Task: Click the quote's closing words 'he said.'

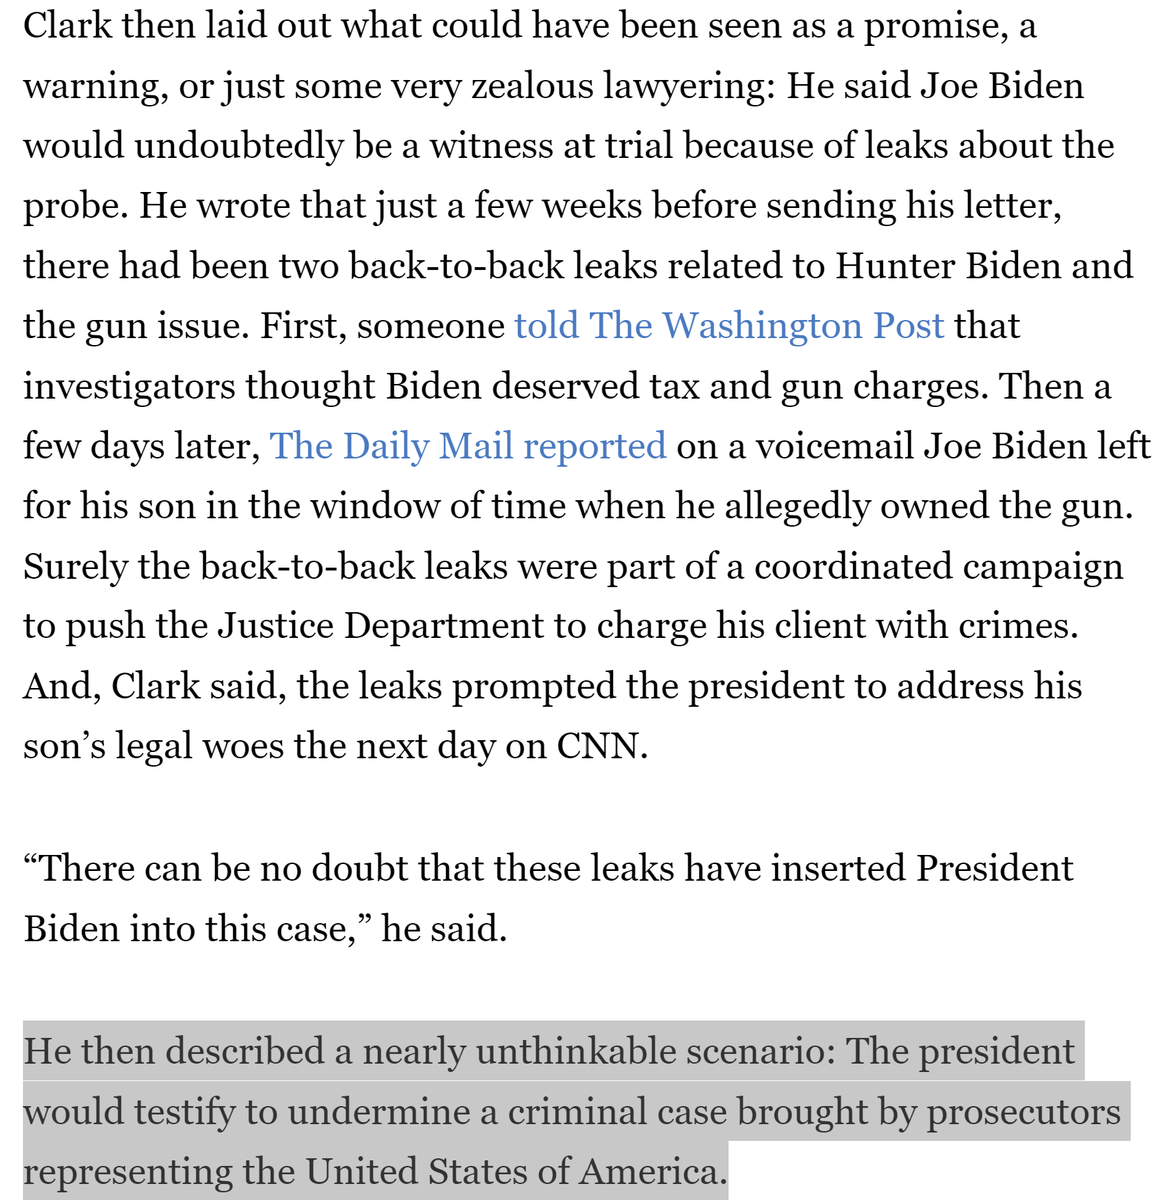Action: click(x=444, y=929)
